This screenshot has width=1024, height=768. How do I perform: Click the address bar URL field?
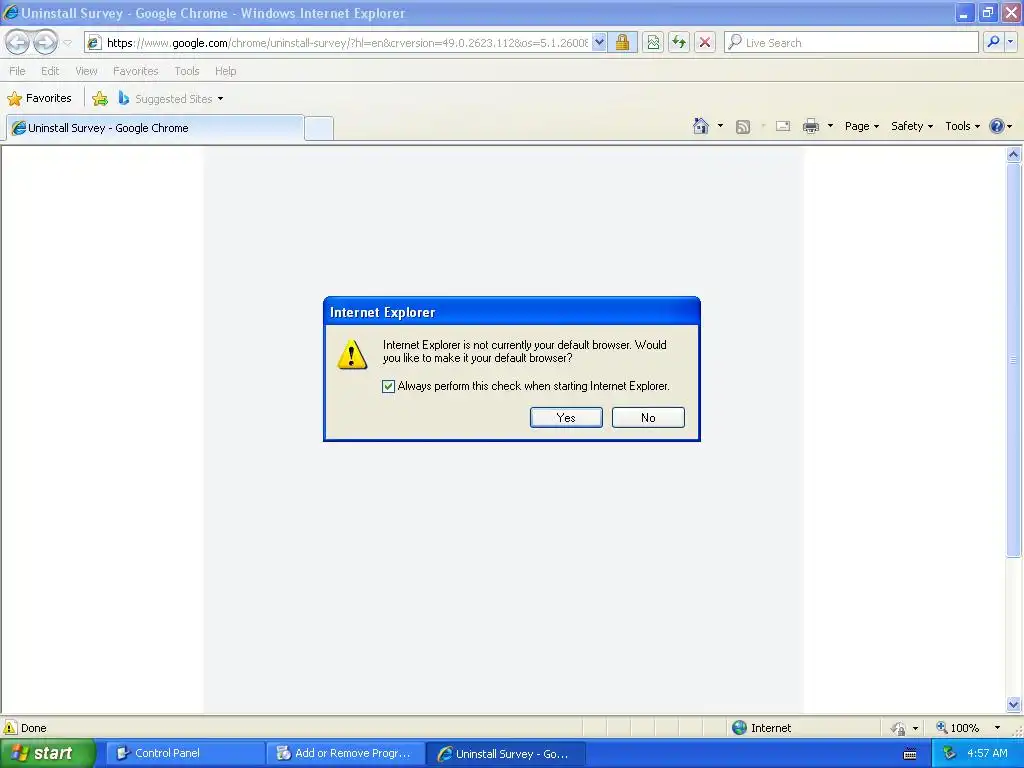[346, 43]
